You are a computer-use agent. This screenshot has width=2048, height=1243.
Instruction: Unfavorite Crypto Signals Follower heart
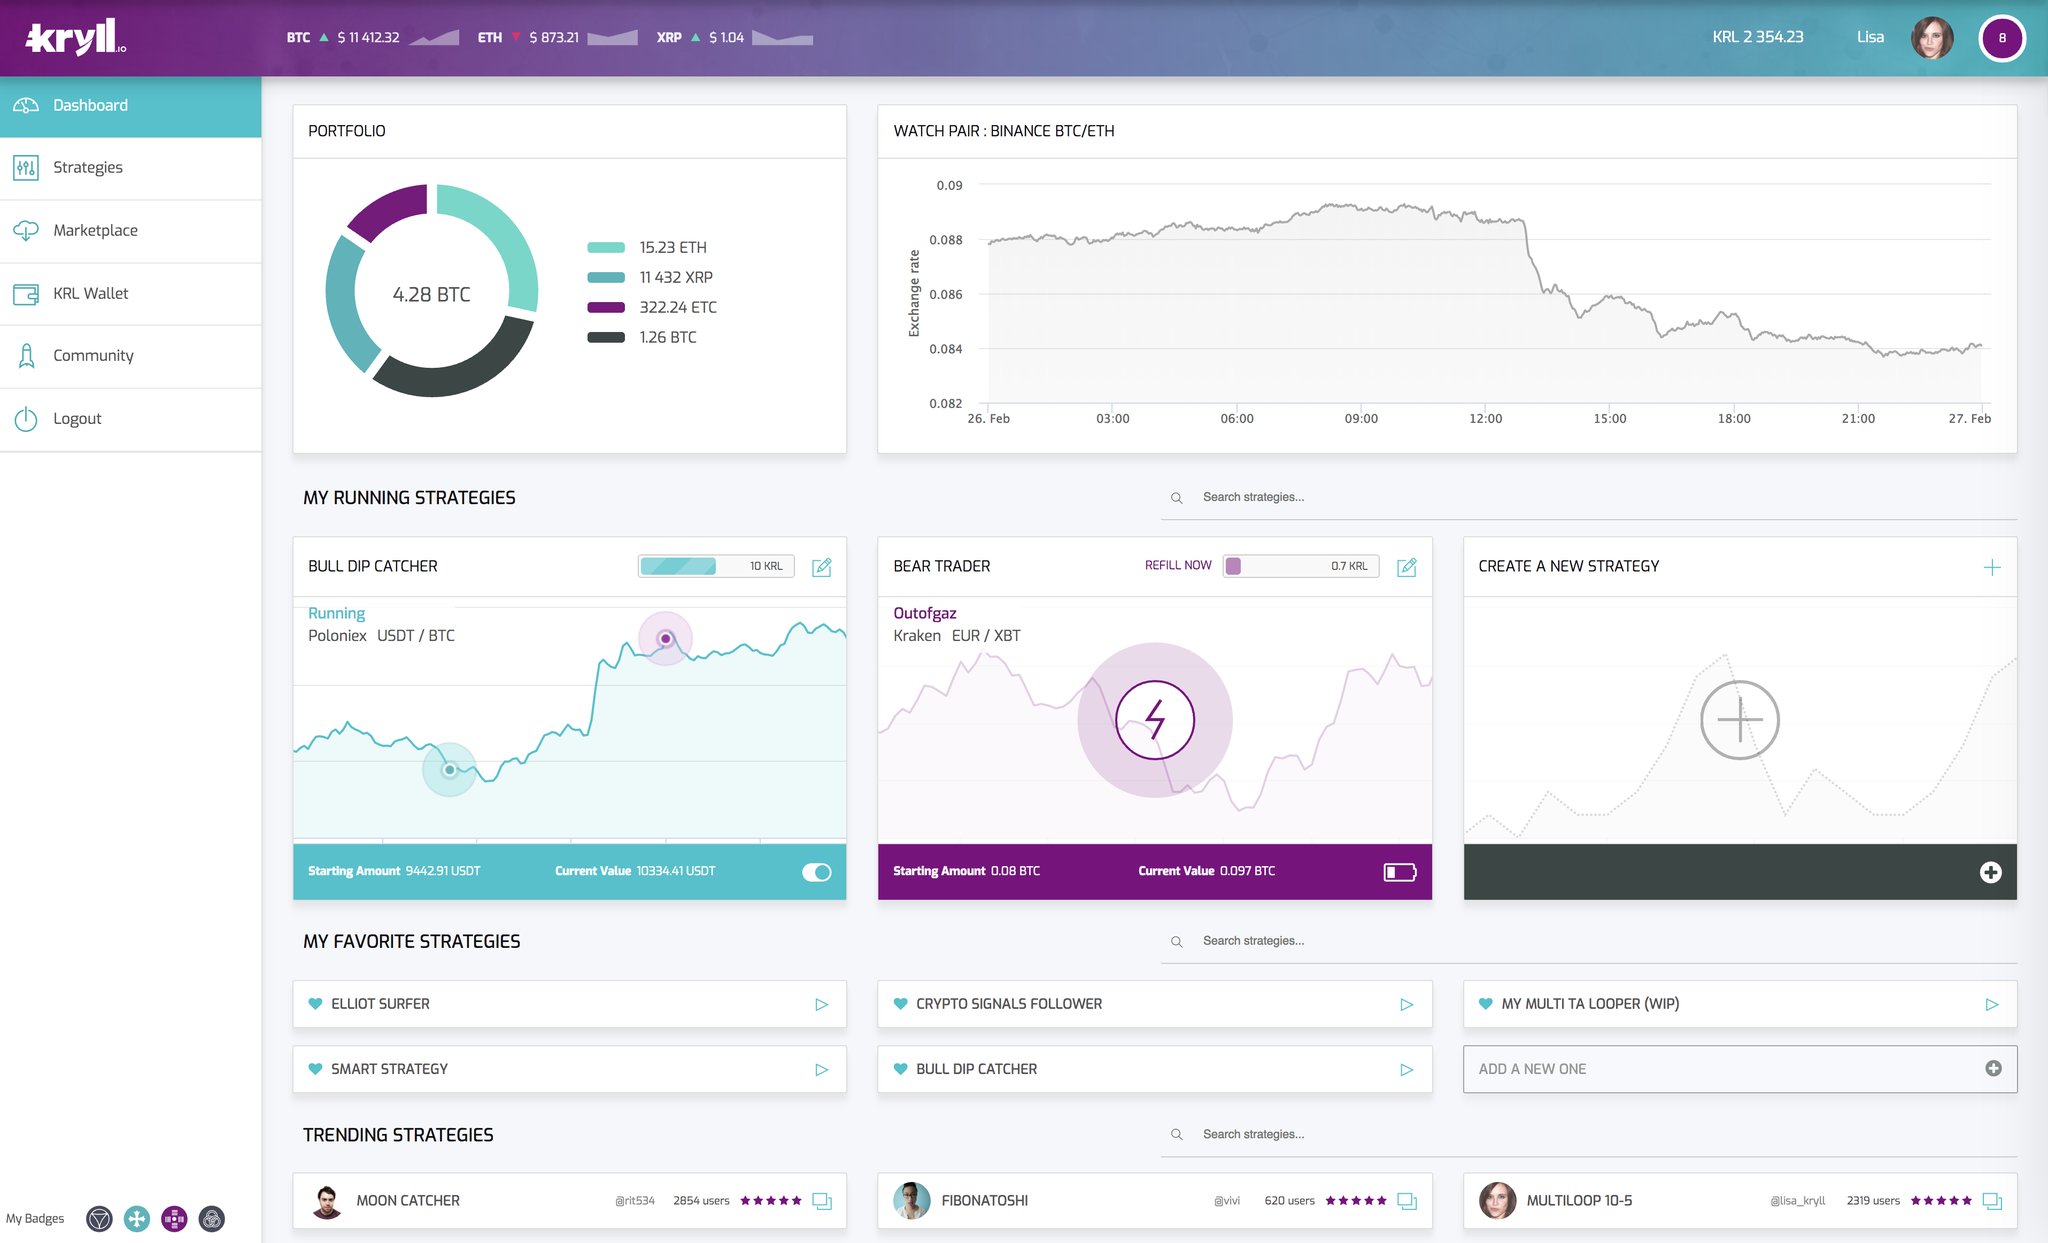tap(900, 1004)
